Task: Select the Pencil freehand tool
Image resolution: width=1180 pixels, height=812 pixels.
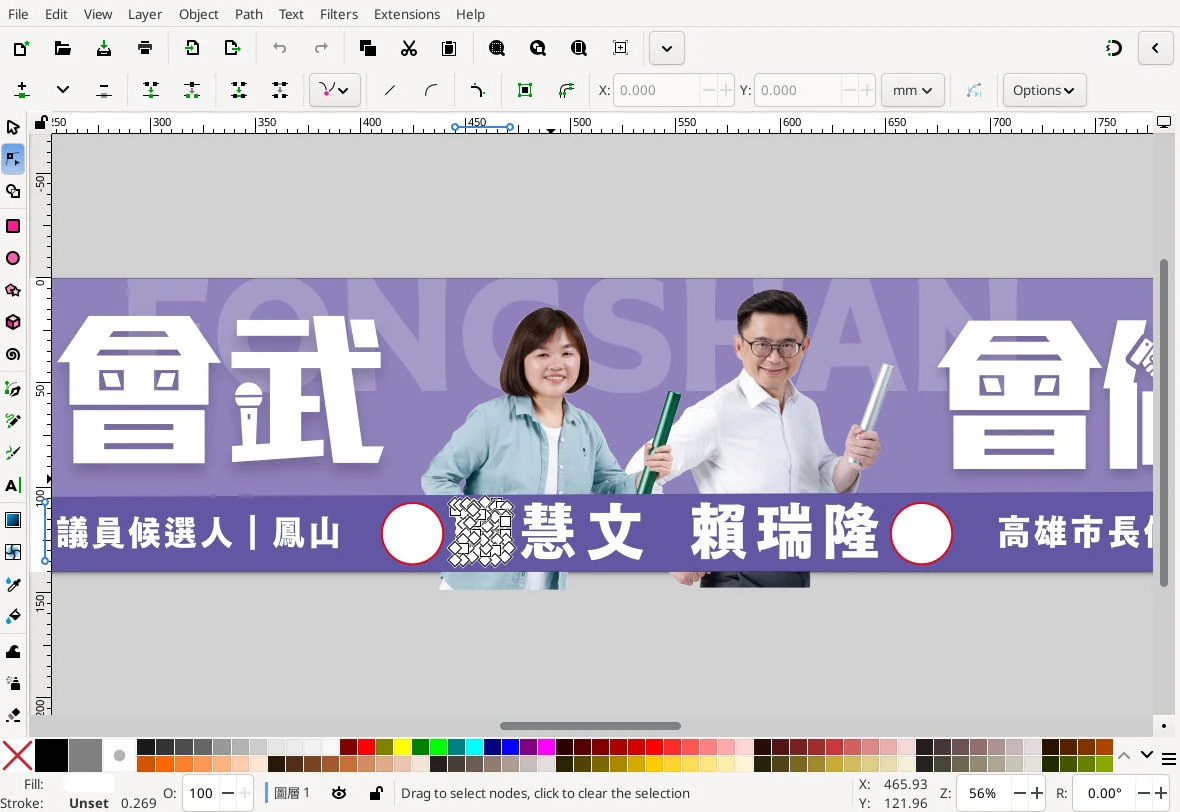Action: point(13,421)
